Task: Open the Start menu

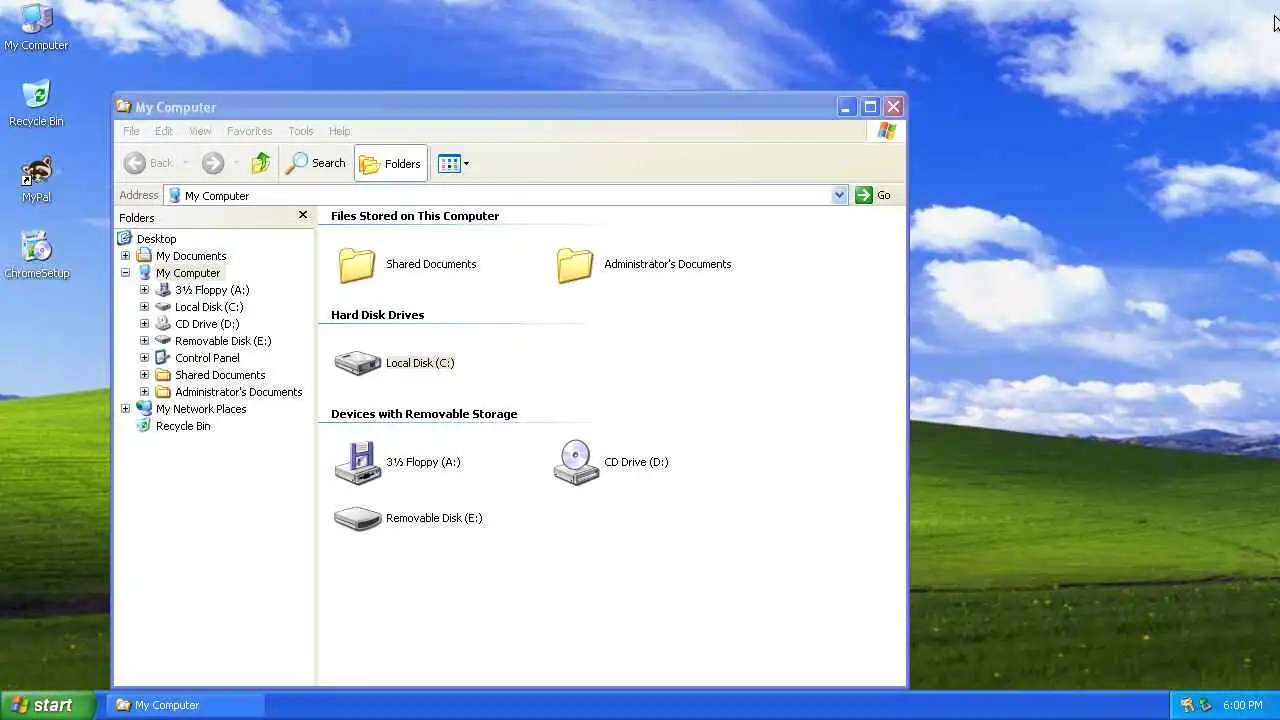Action: click(47, 705)
